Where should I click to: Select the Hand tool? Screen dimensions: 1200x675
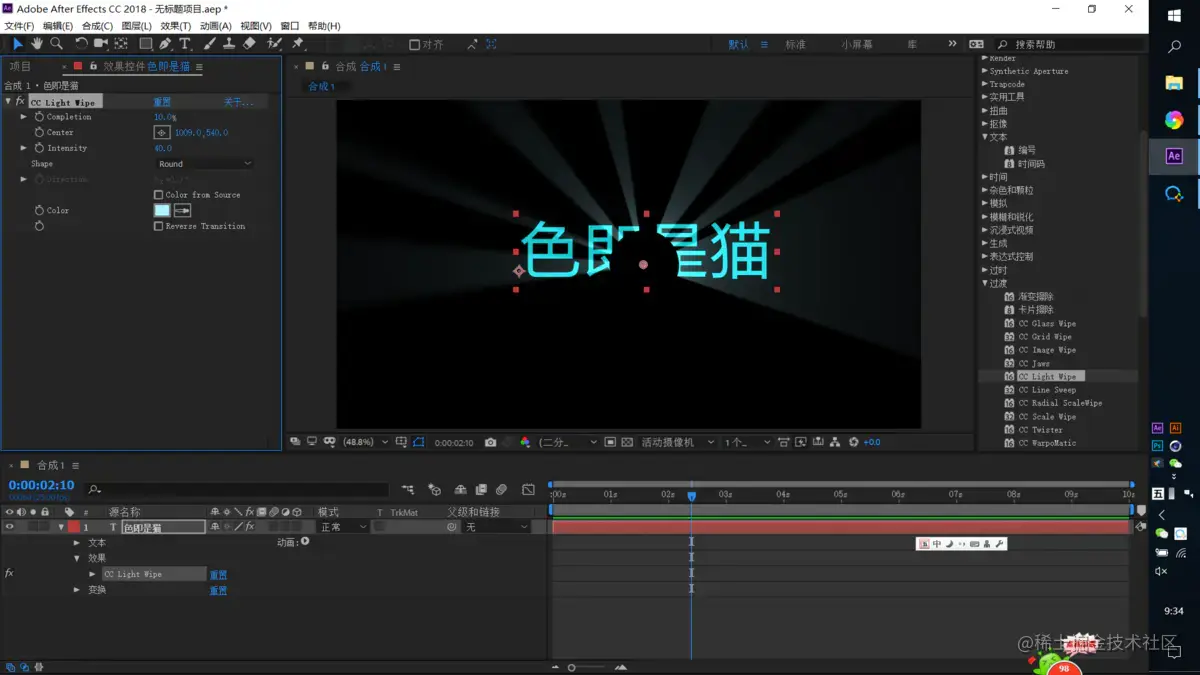point(37,44)
